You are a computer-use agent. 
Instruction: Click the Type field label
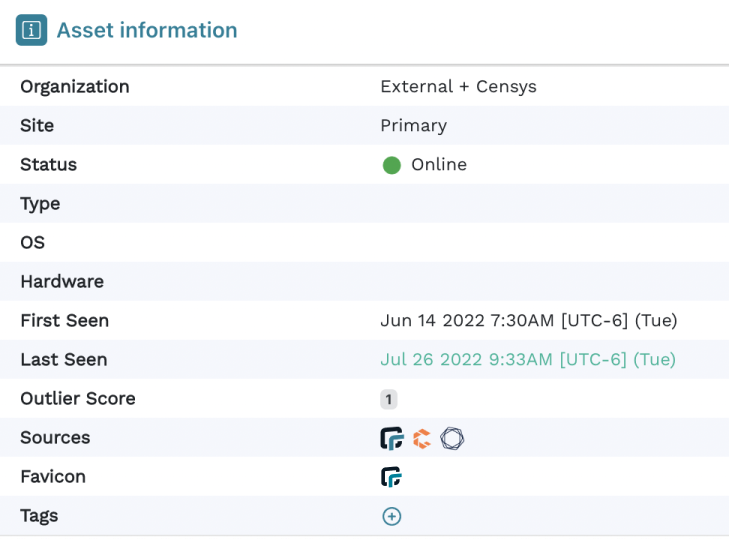(40, 204)
